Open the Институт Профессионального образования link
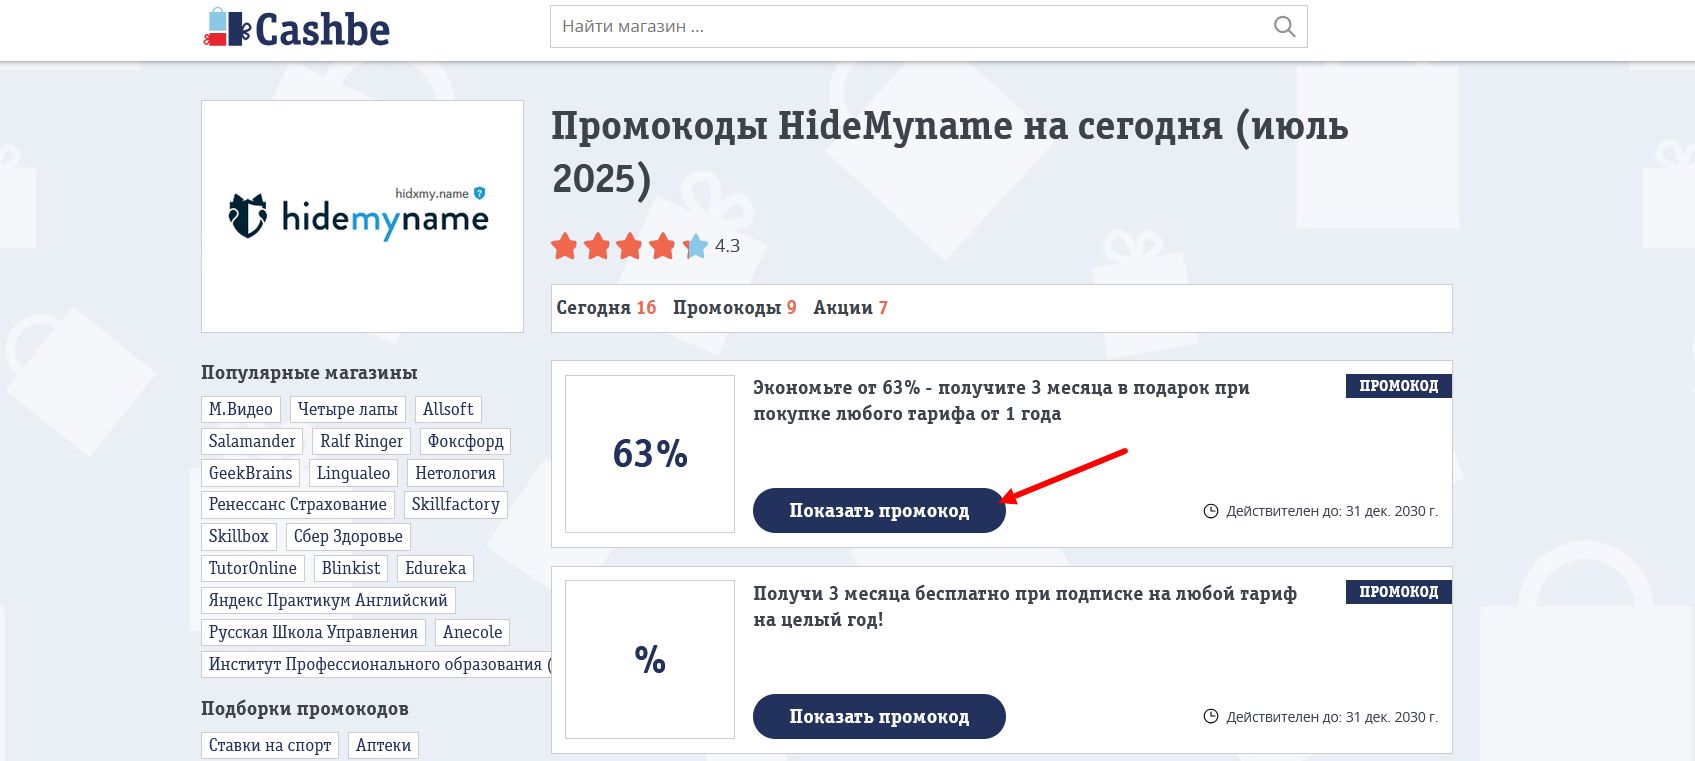 pos(376,665)
